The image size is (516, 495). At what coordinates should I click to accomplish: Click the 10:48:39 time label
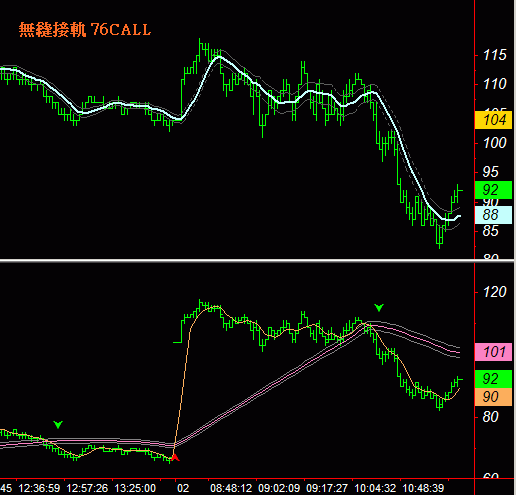pyautogui.click(x=423, y=488)
